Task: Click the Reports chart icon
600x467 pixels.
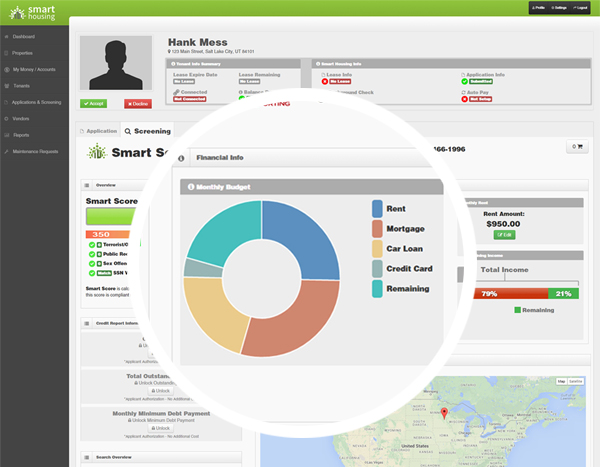Action: click(x=7, y=135)
